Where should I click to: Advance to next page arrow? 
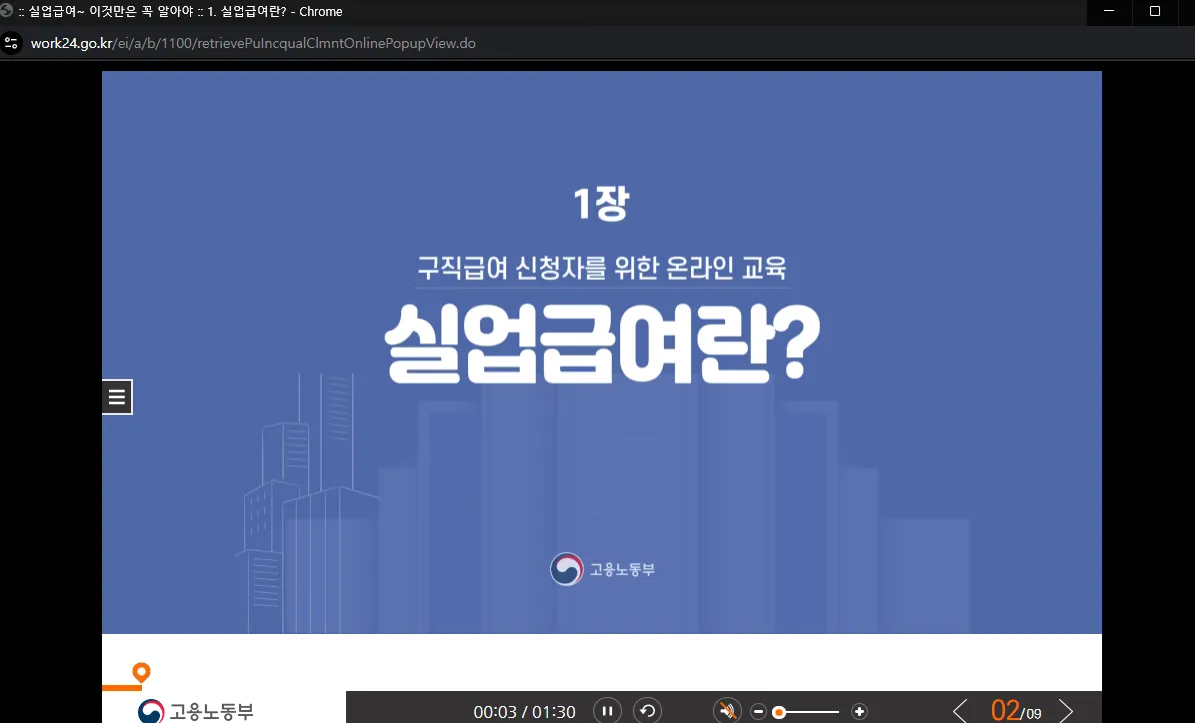[x=1066, y=711]
